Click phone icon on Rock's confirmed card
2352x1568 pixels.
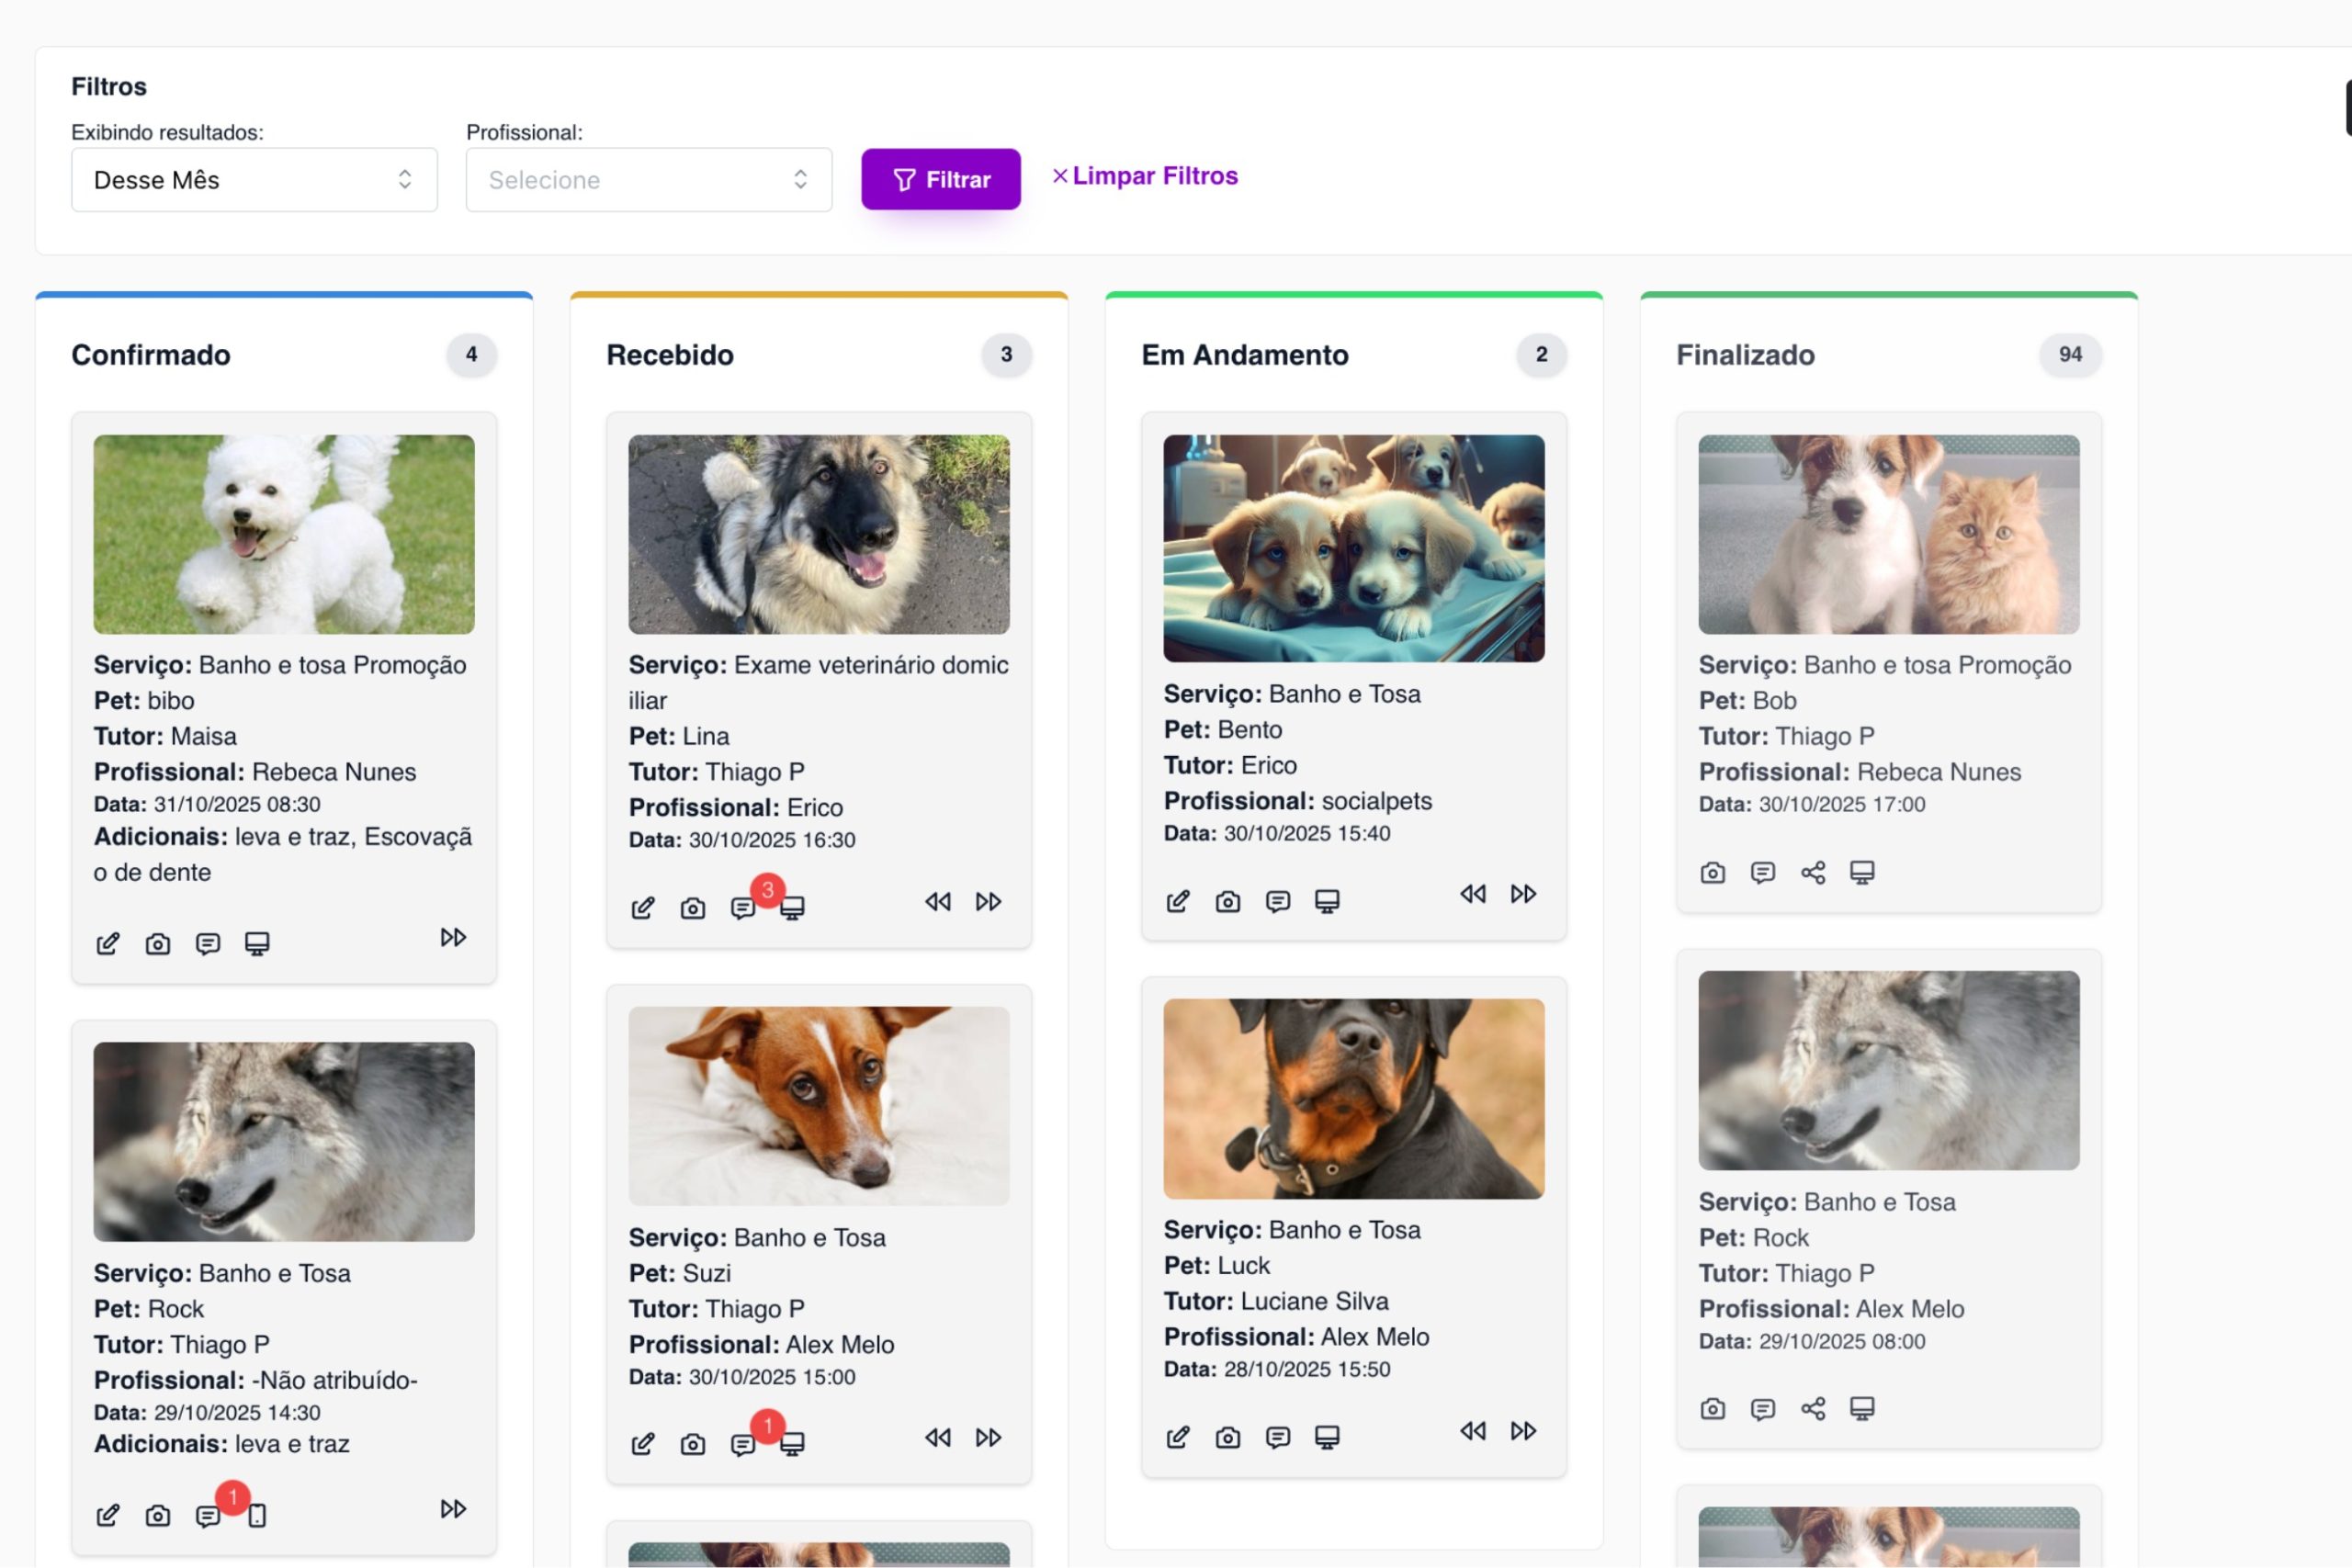click(x=257, y=1515)
